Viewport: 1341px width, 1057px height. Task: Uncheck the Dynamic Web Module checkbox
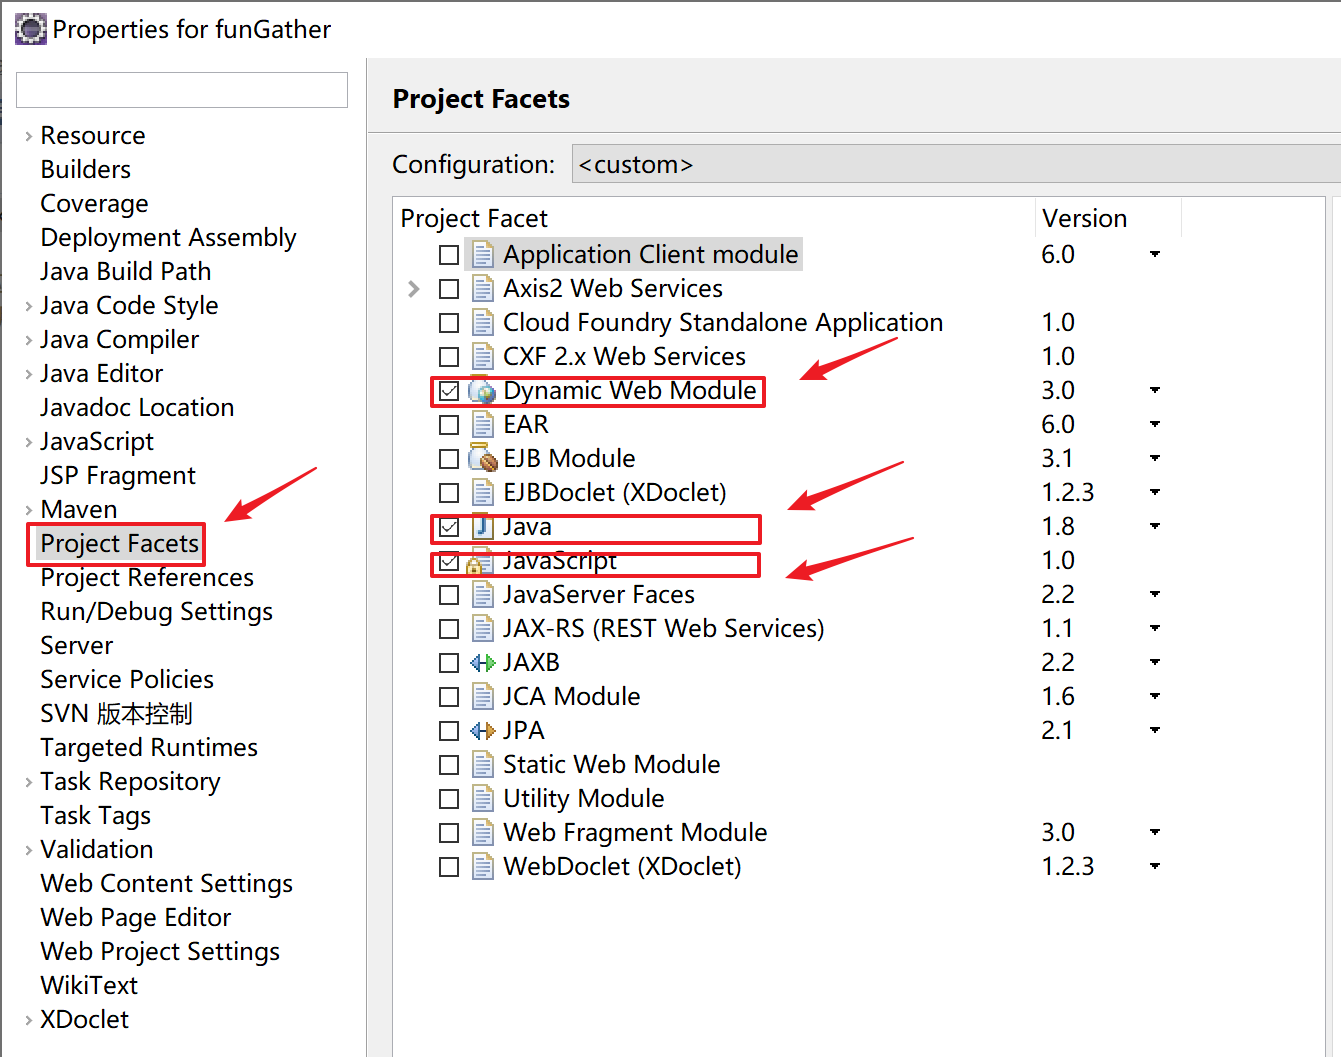tap(449, 391)
